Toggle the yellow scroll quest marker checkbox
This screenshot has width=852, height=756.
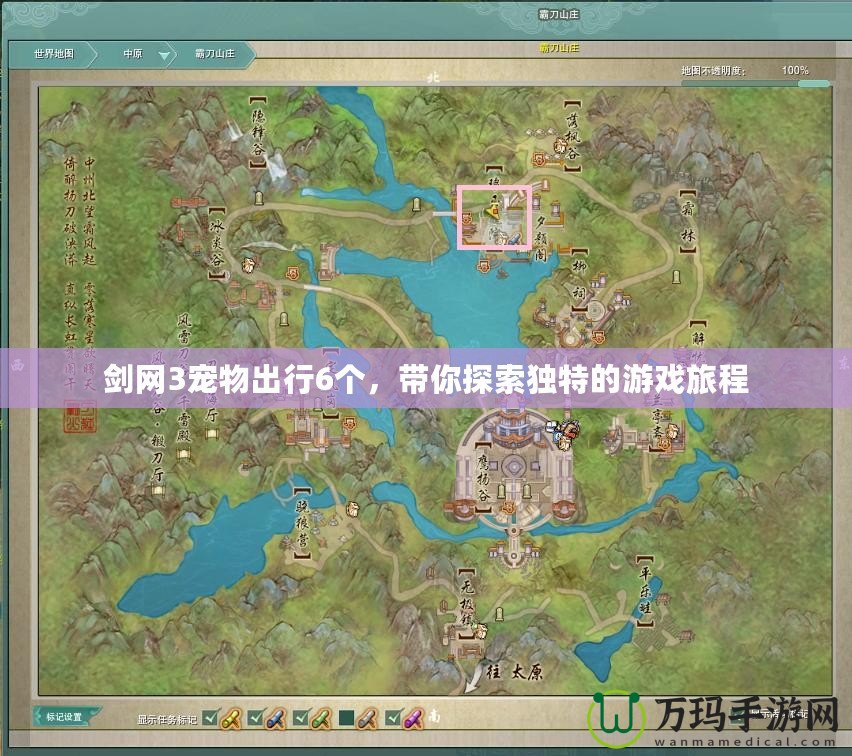[210, 718]
